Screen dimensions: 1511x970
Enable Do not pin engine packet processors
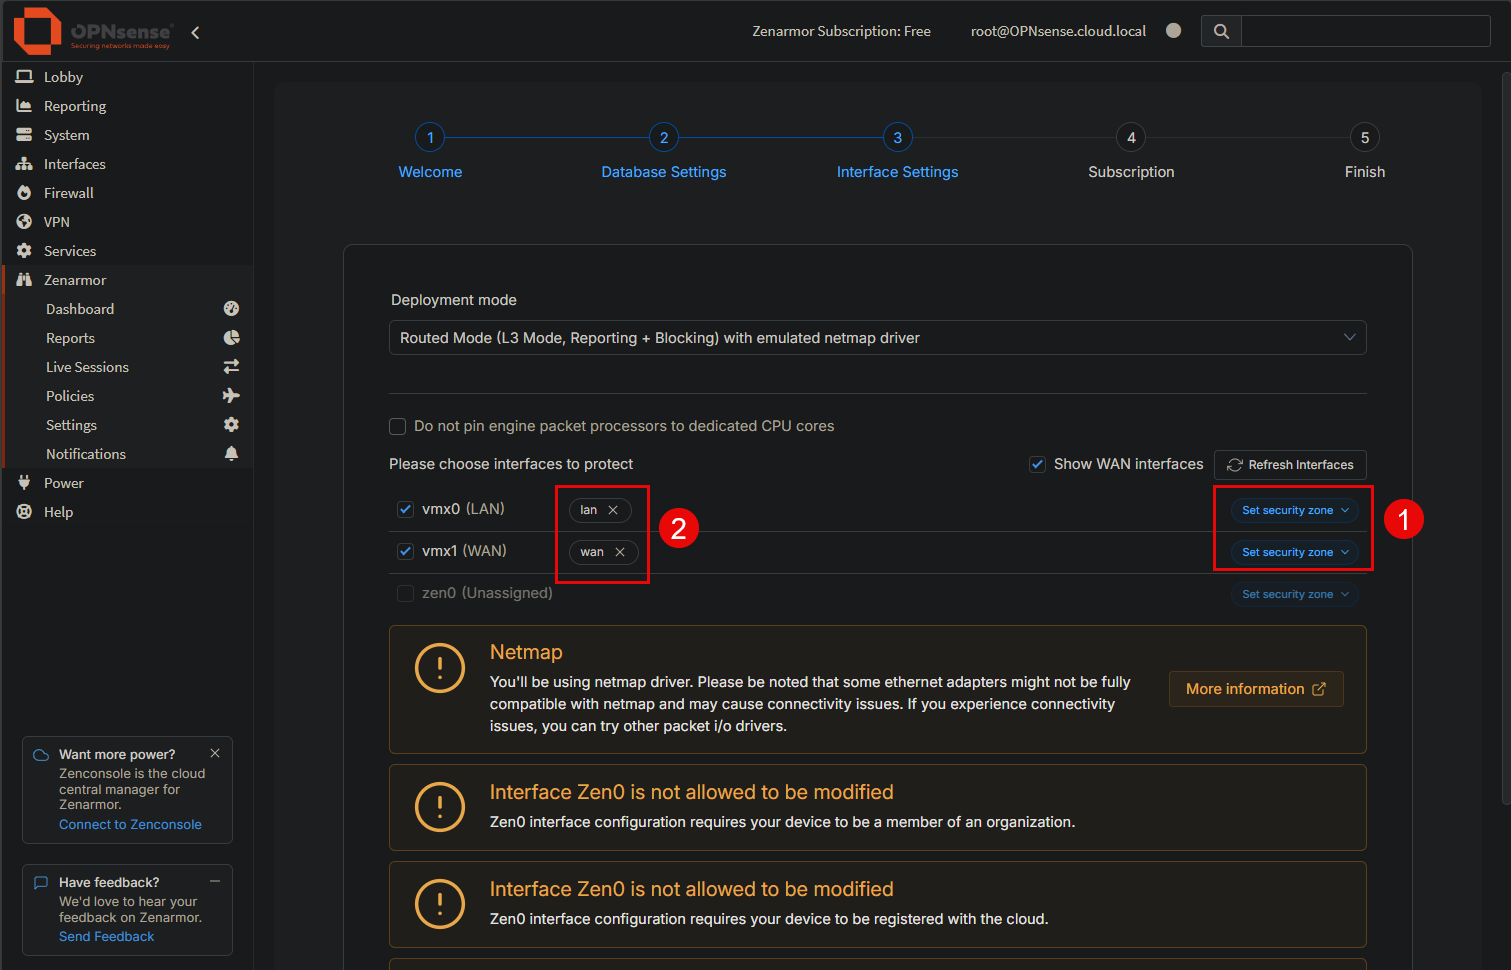coord(397,426)
